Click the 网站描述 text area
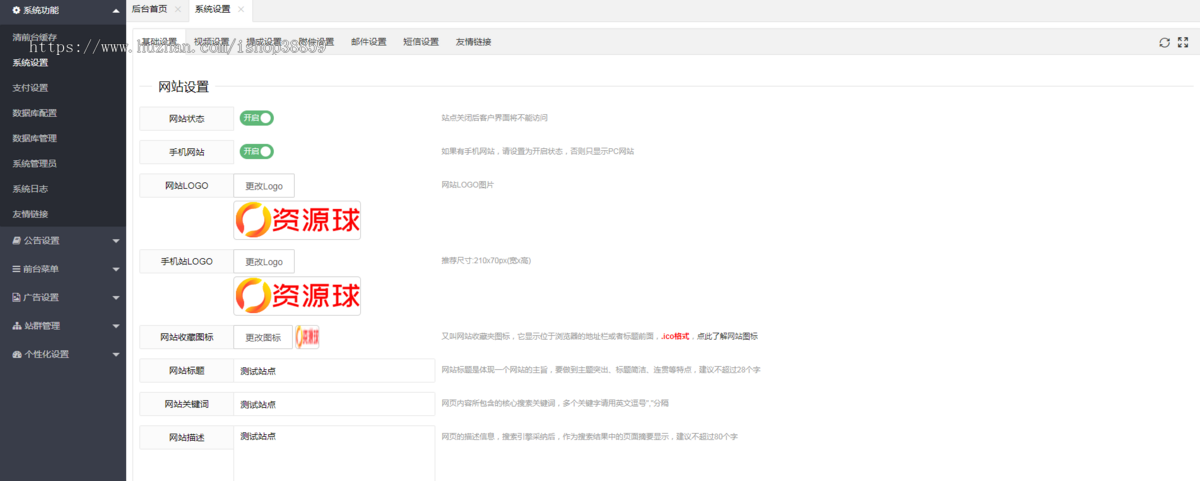 click(334, 453)
